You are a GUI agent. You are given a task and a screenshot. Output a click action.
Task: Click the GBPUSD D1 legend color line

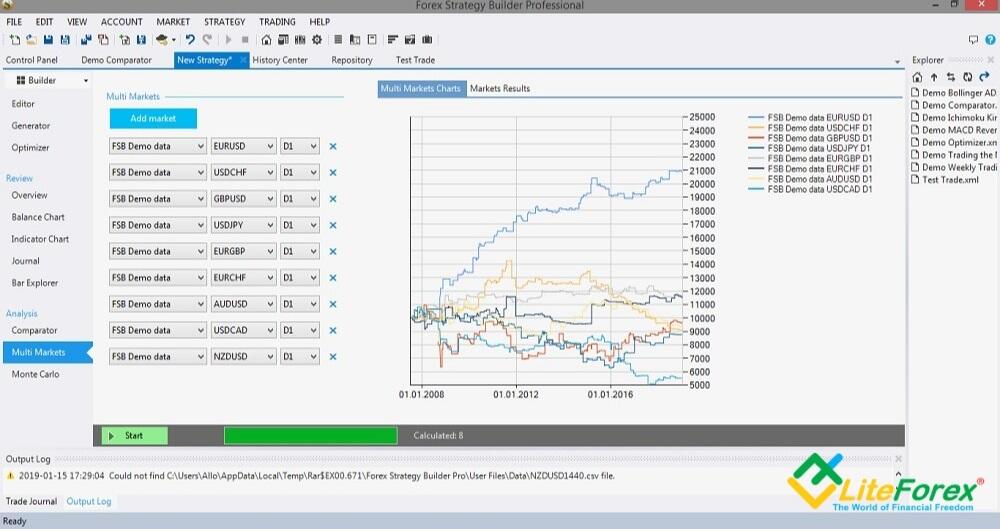[x=756, y=138]
